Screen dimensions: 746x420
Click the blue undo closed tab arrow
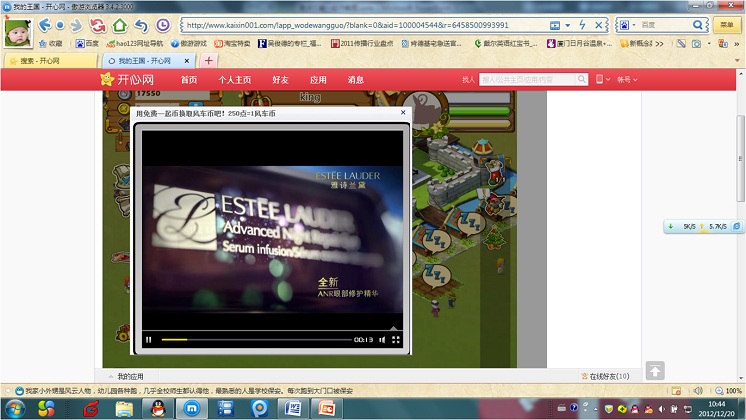coord(141,25)
